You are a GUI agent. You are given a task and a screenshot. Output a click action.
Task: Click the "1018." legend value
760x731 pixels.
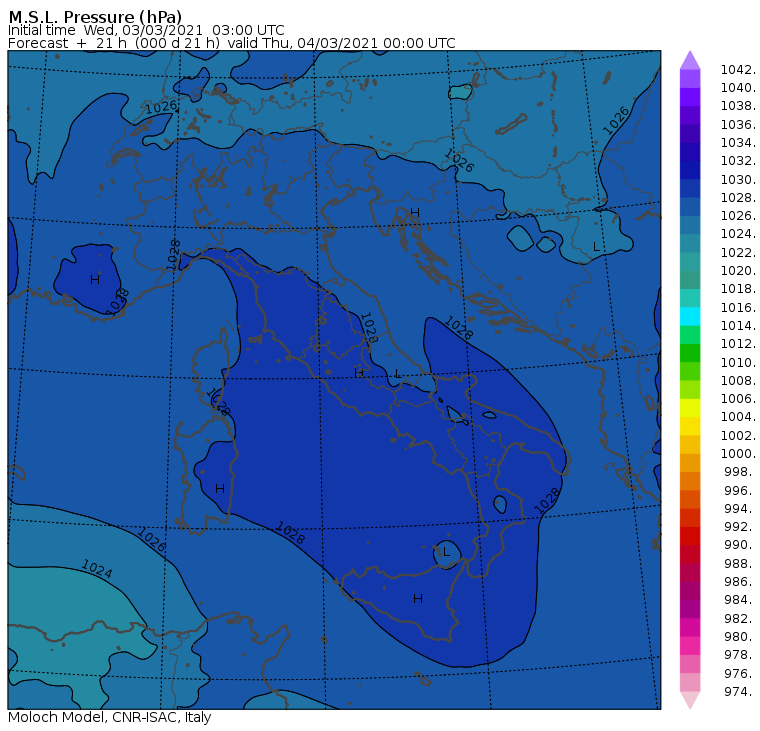click(738, 288)
